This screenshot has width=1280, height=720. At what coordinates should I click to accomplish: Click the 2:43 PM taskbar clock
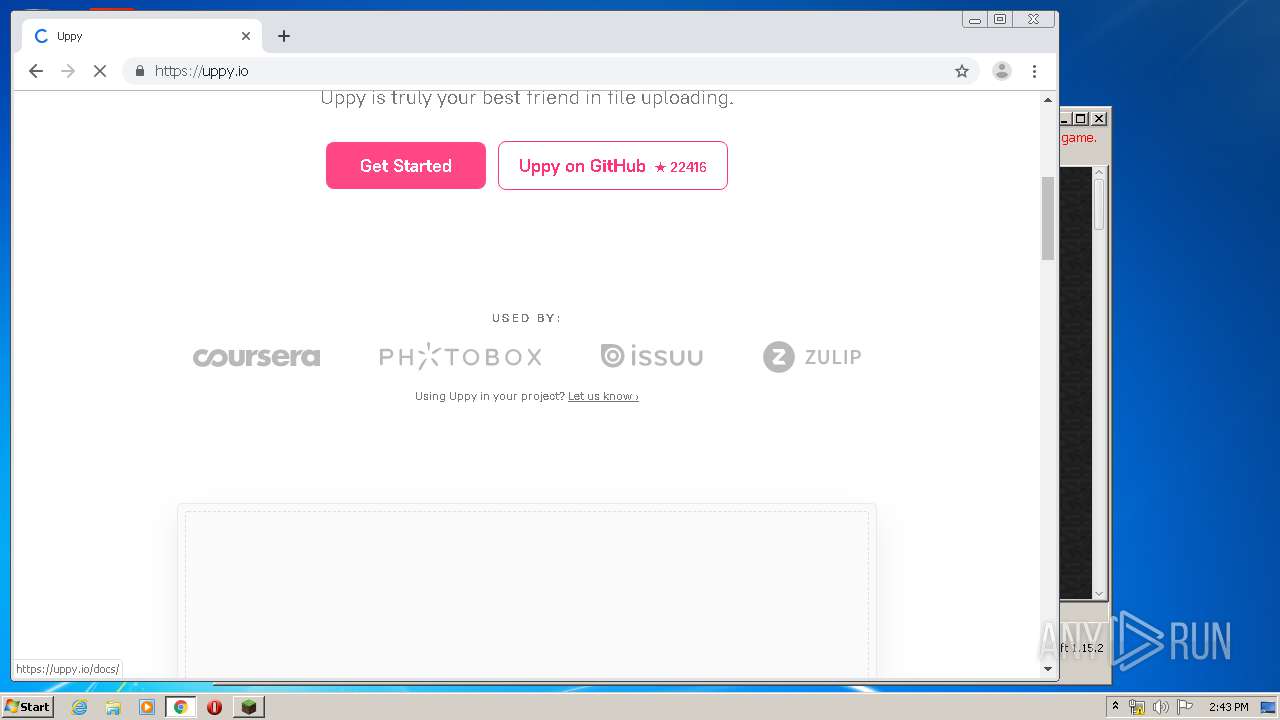pyautogui.click(x=1228, y=707)
